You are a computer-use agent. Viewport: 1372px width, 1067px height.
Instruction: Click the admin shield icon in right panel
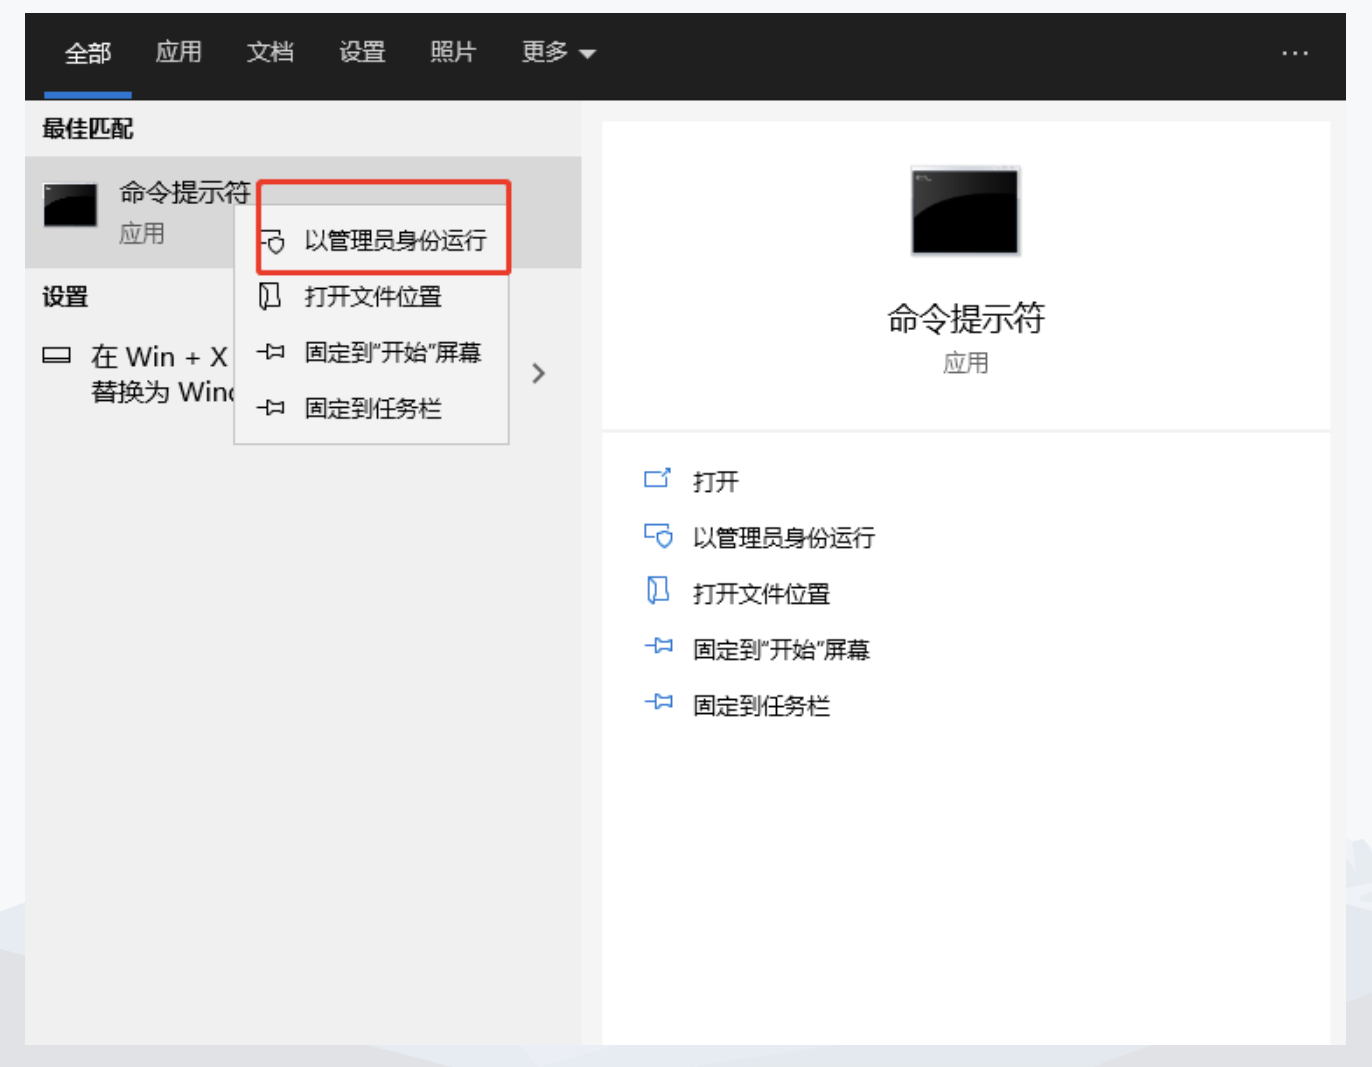[658, 536]
